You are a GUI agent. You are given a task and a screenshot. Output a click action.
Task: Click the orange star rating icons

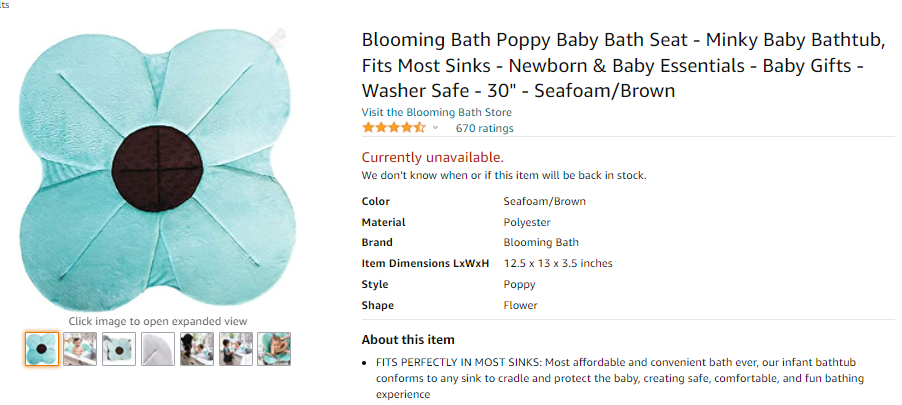click(x=393, y=128)
